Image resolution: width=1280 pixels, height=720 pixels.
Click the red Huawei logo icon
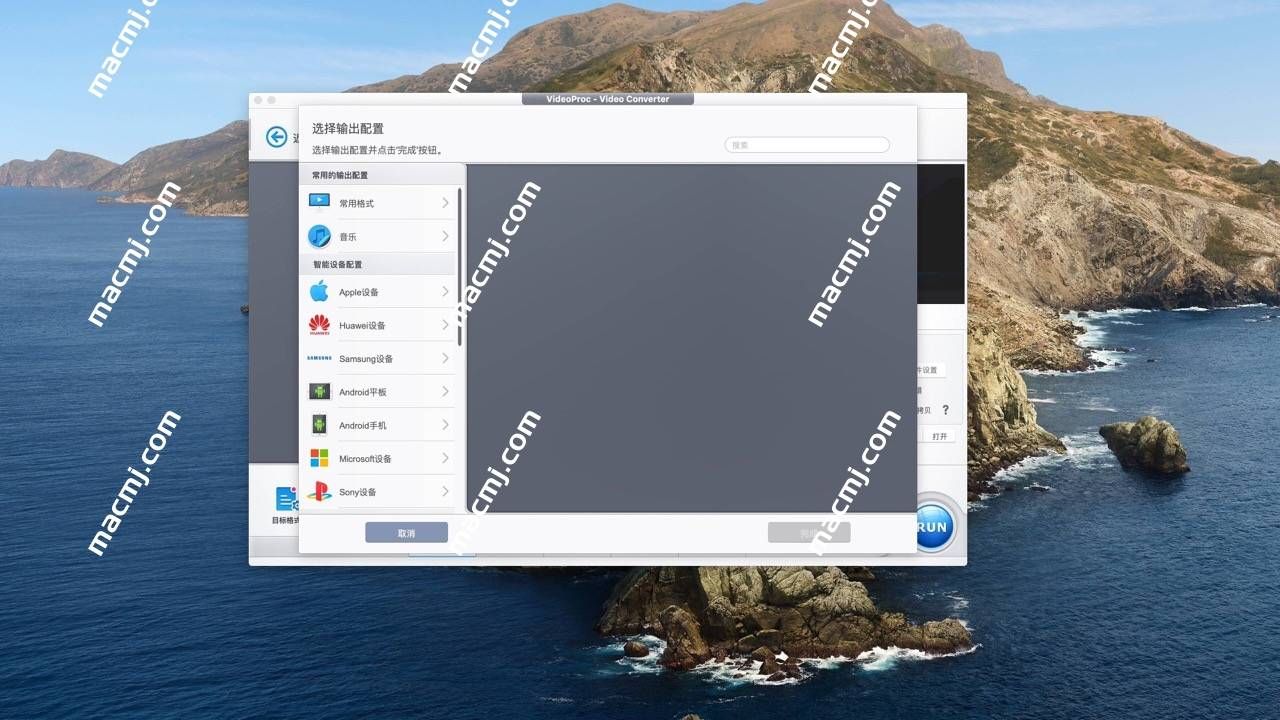(319, 325)
